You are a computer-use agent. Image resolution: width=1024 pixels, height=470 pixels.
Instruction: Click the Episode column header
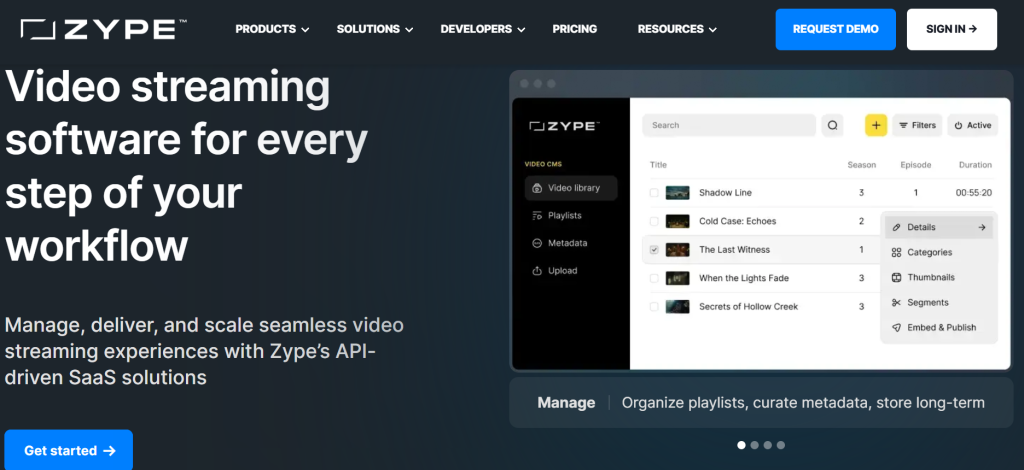pyautogui.click(x=916, y=165)
